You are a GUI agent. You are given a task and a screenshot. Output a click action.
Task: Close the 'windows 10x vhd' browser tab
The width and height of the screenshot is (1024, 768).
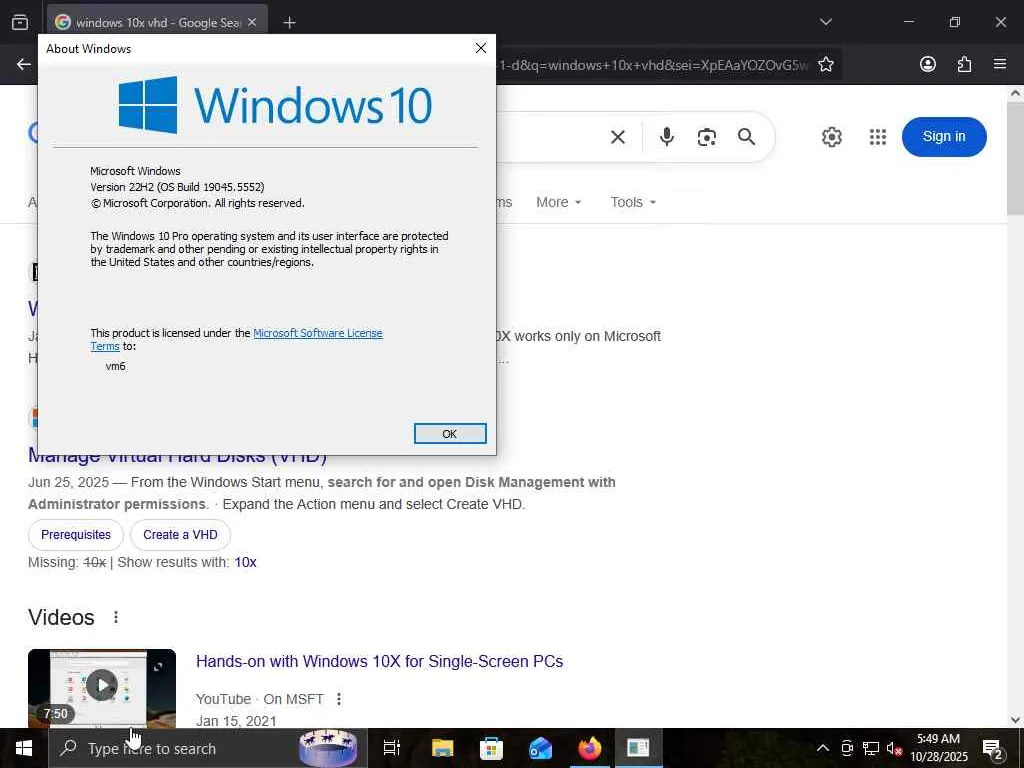(x=252, y=22)
